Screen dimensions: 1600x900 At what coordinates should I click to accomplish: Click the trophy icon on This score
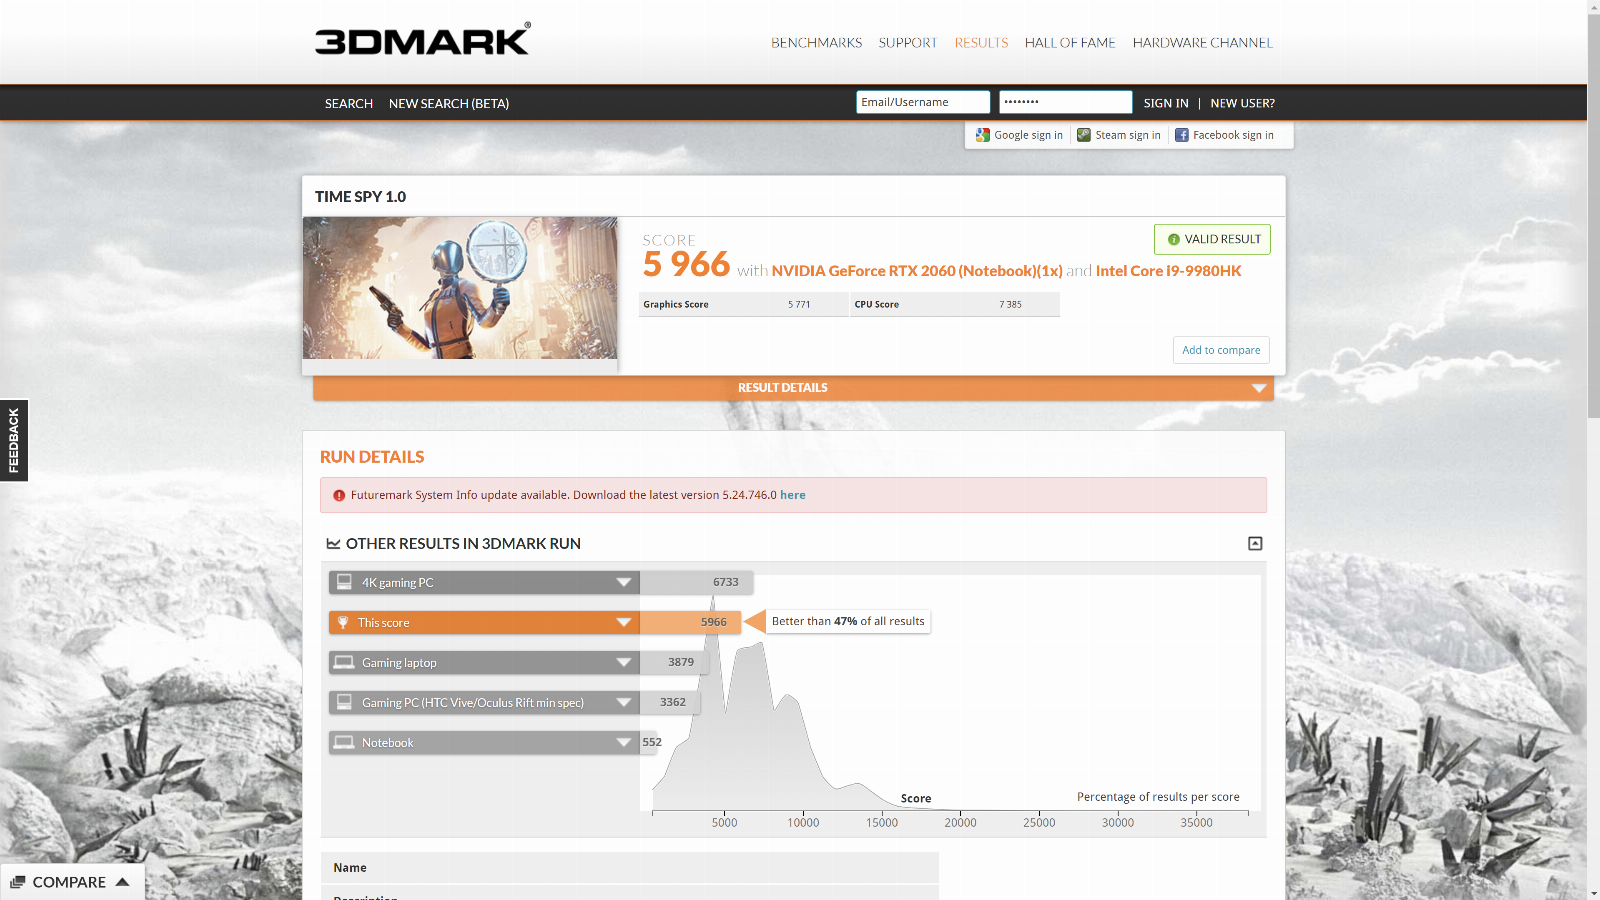pos(343,623)
